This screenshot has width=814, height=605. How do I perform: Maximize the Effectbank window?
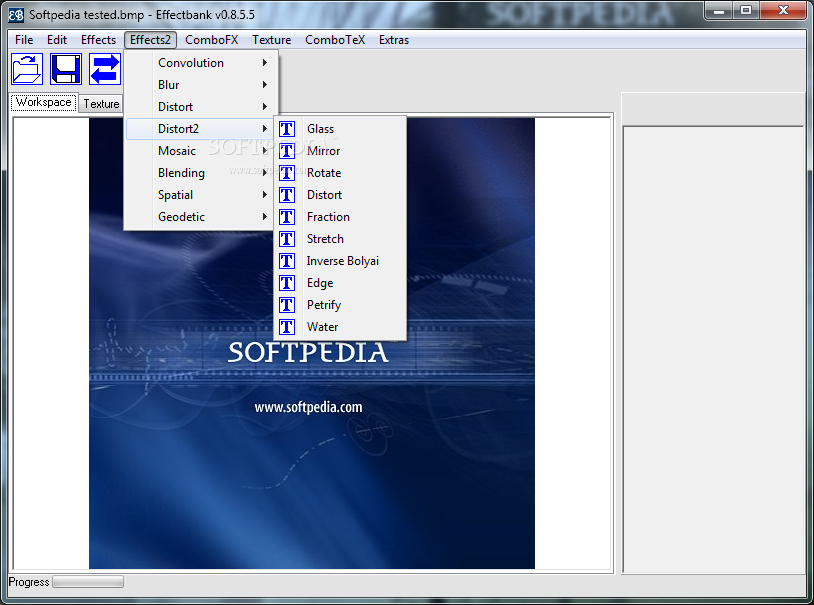[x=745, y=11]
